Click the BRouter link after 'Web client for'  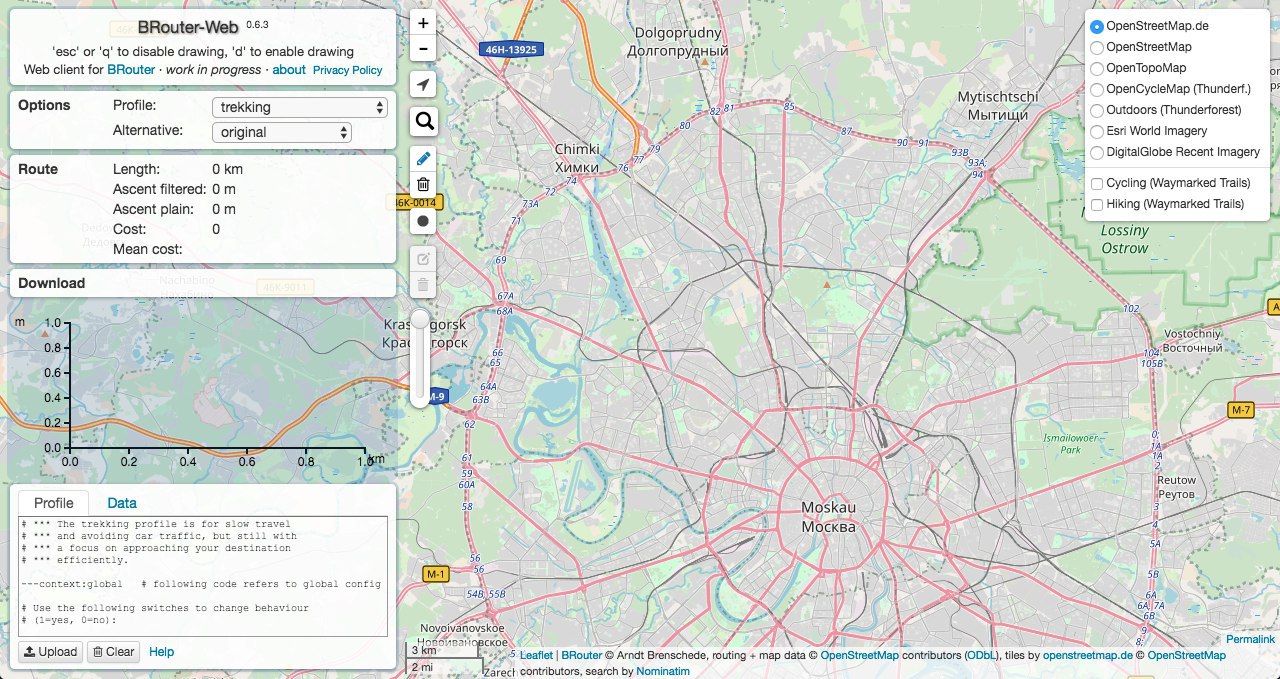tap(131, 70)
